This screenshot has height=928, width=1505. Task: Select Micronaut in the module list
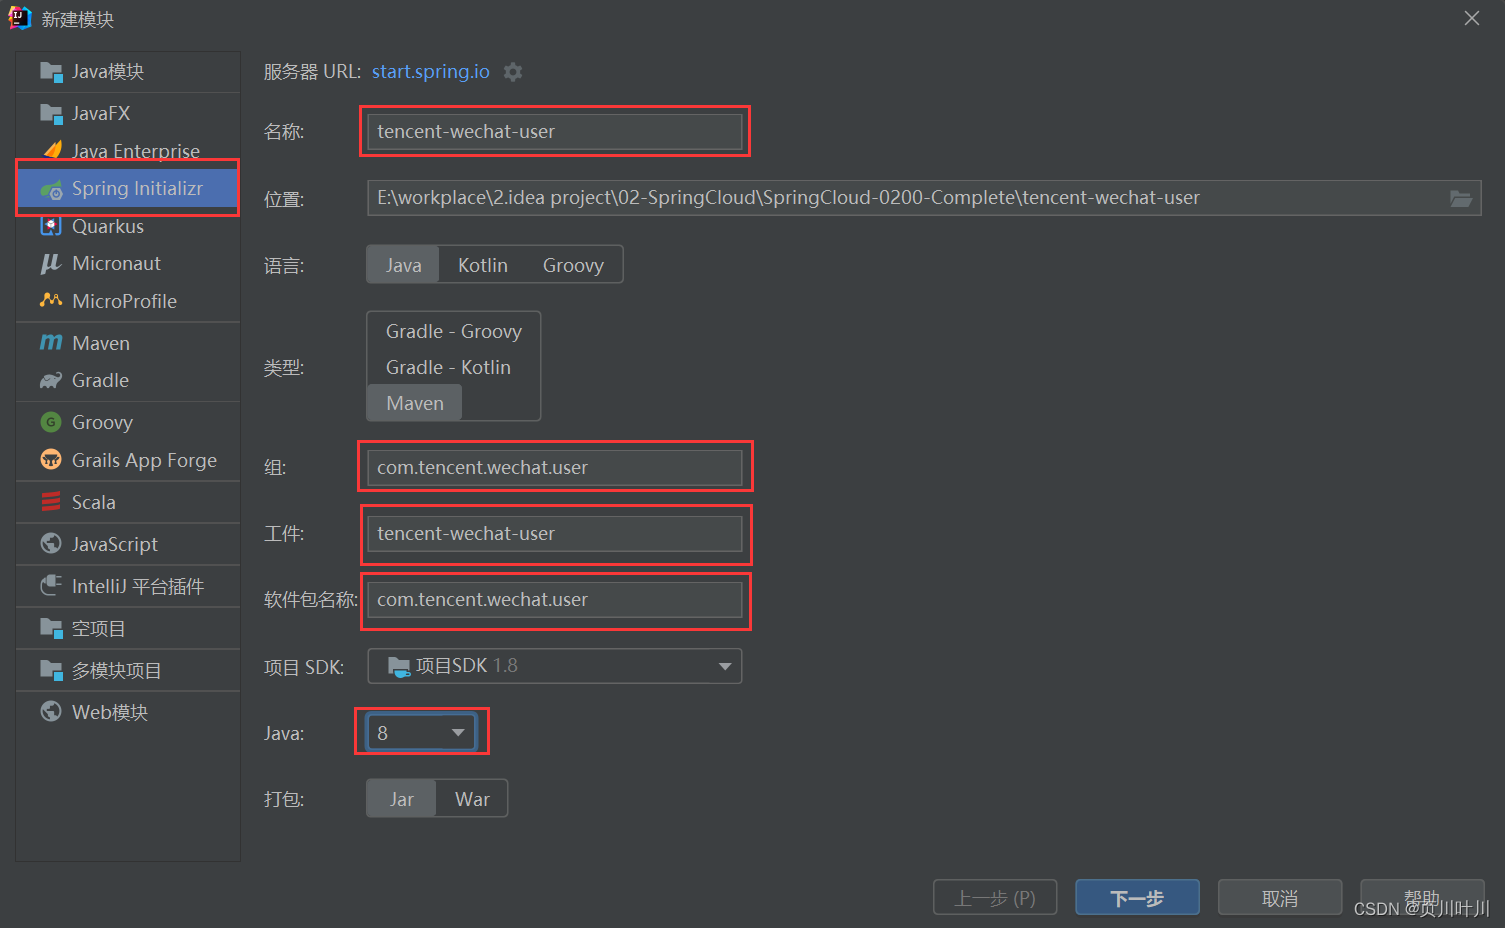128,264
